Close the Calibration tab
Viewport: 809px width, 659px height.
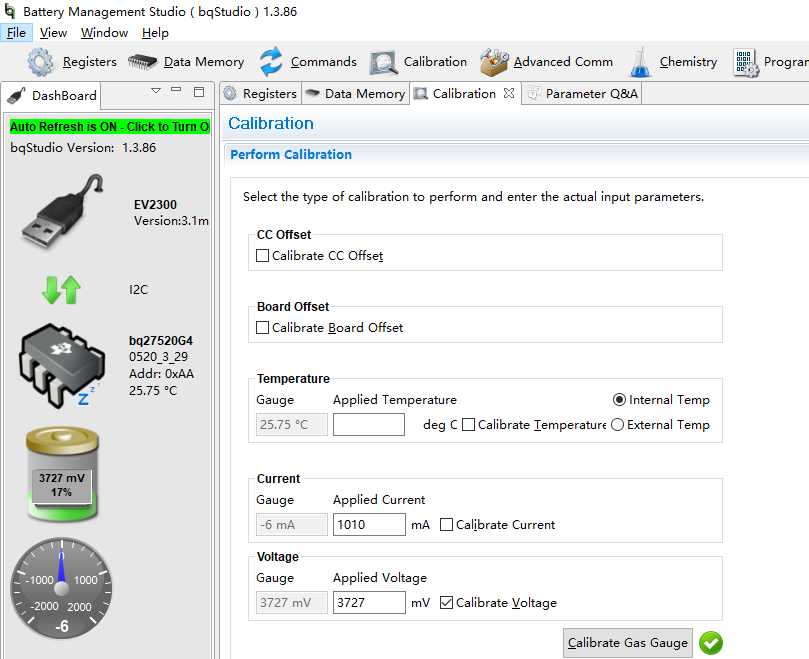(509, 93)
